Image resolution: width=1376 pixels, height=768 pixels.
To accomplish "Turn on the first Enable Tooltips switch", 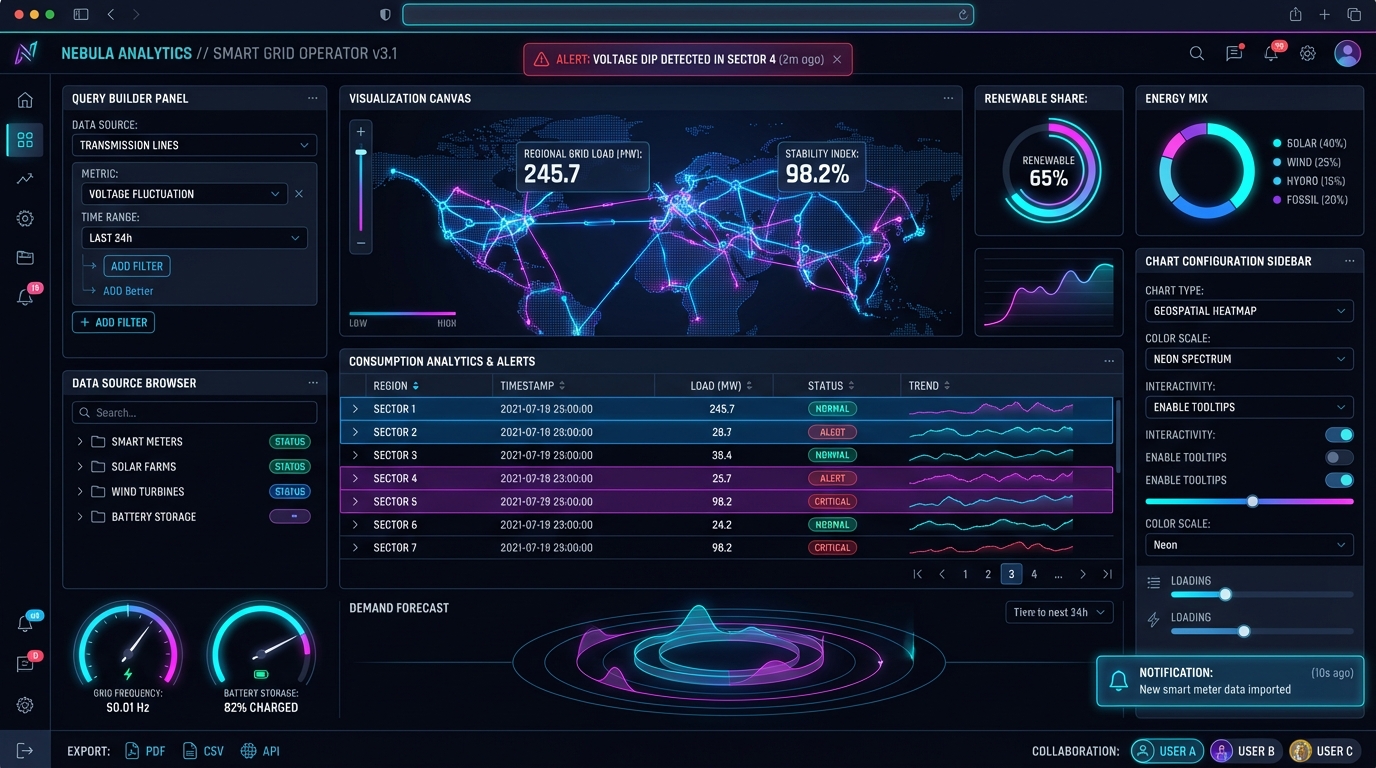I will 1339,458.
